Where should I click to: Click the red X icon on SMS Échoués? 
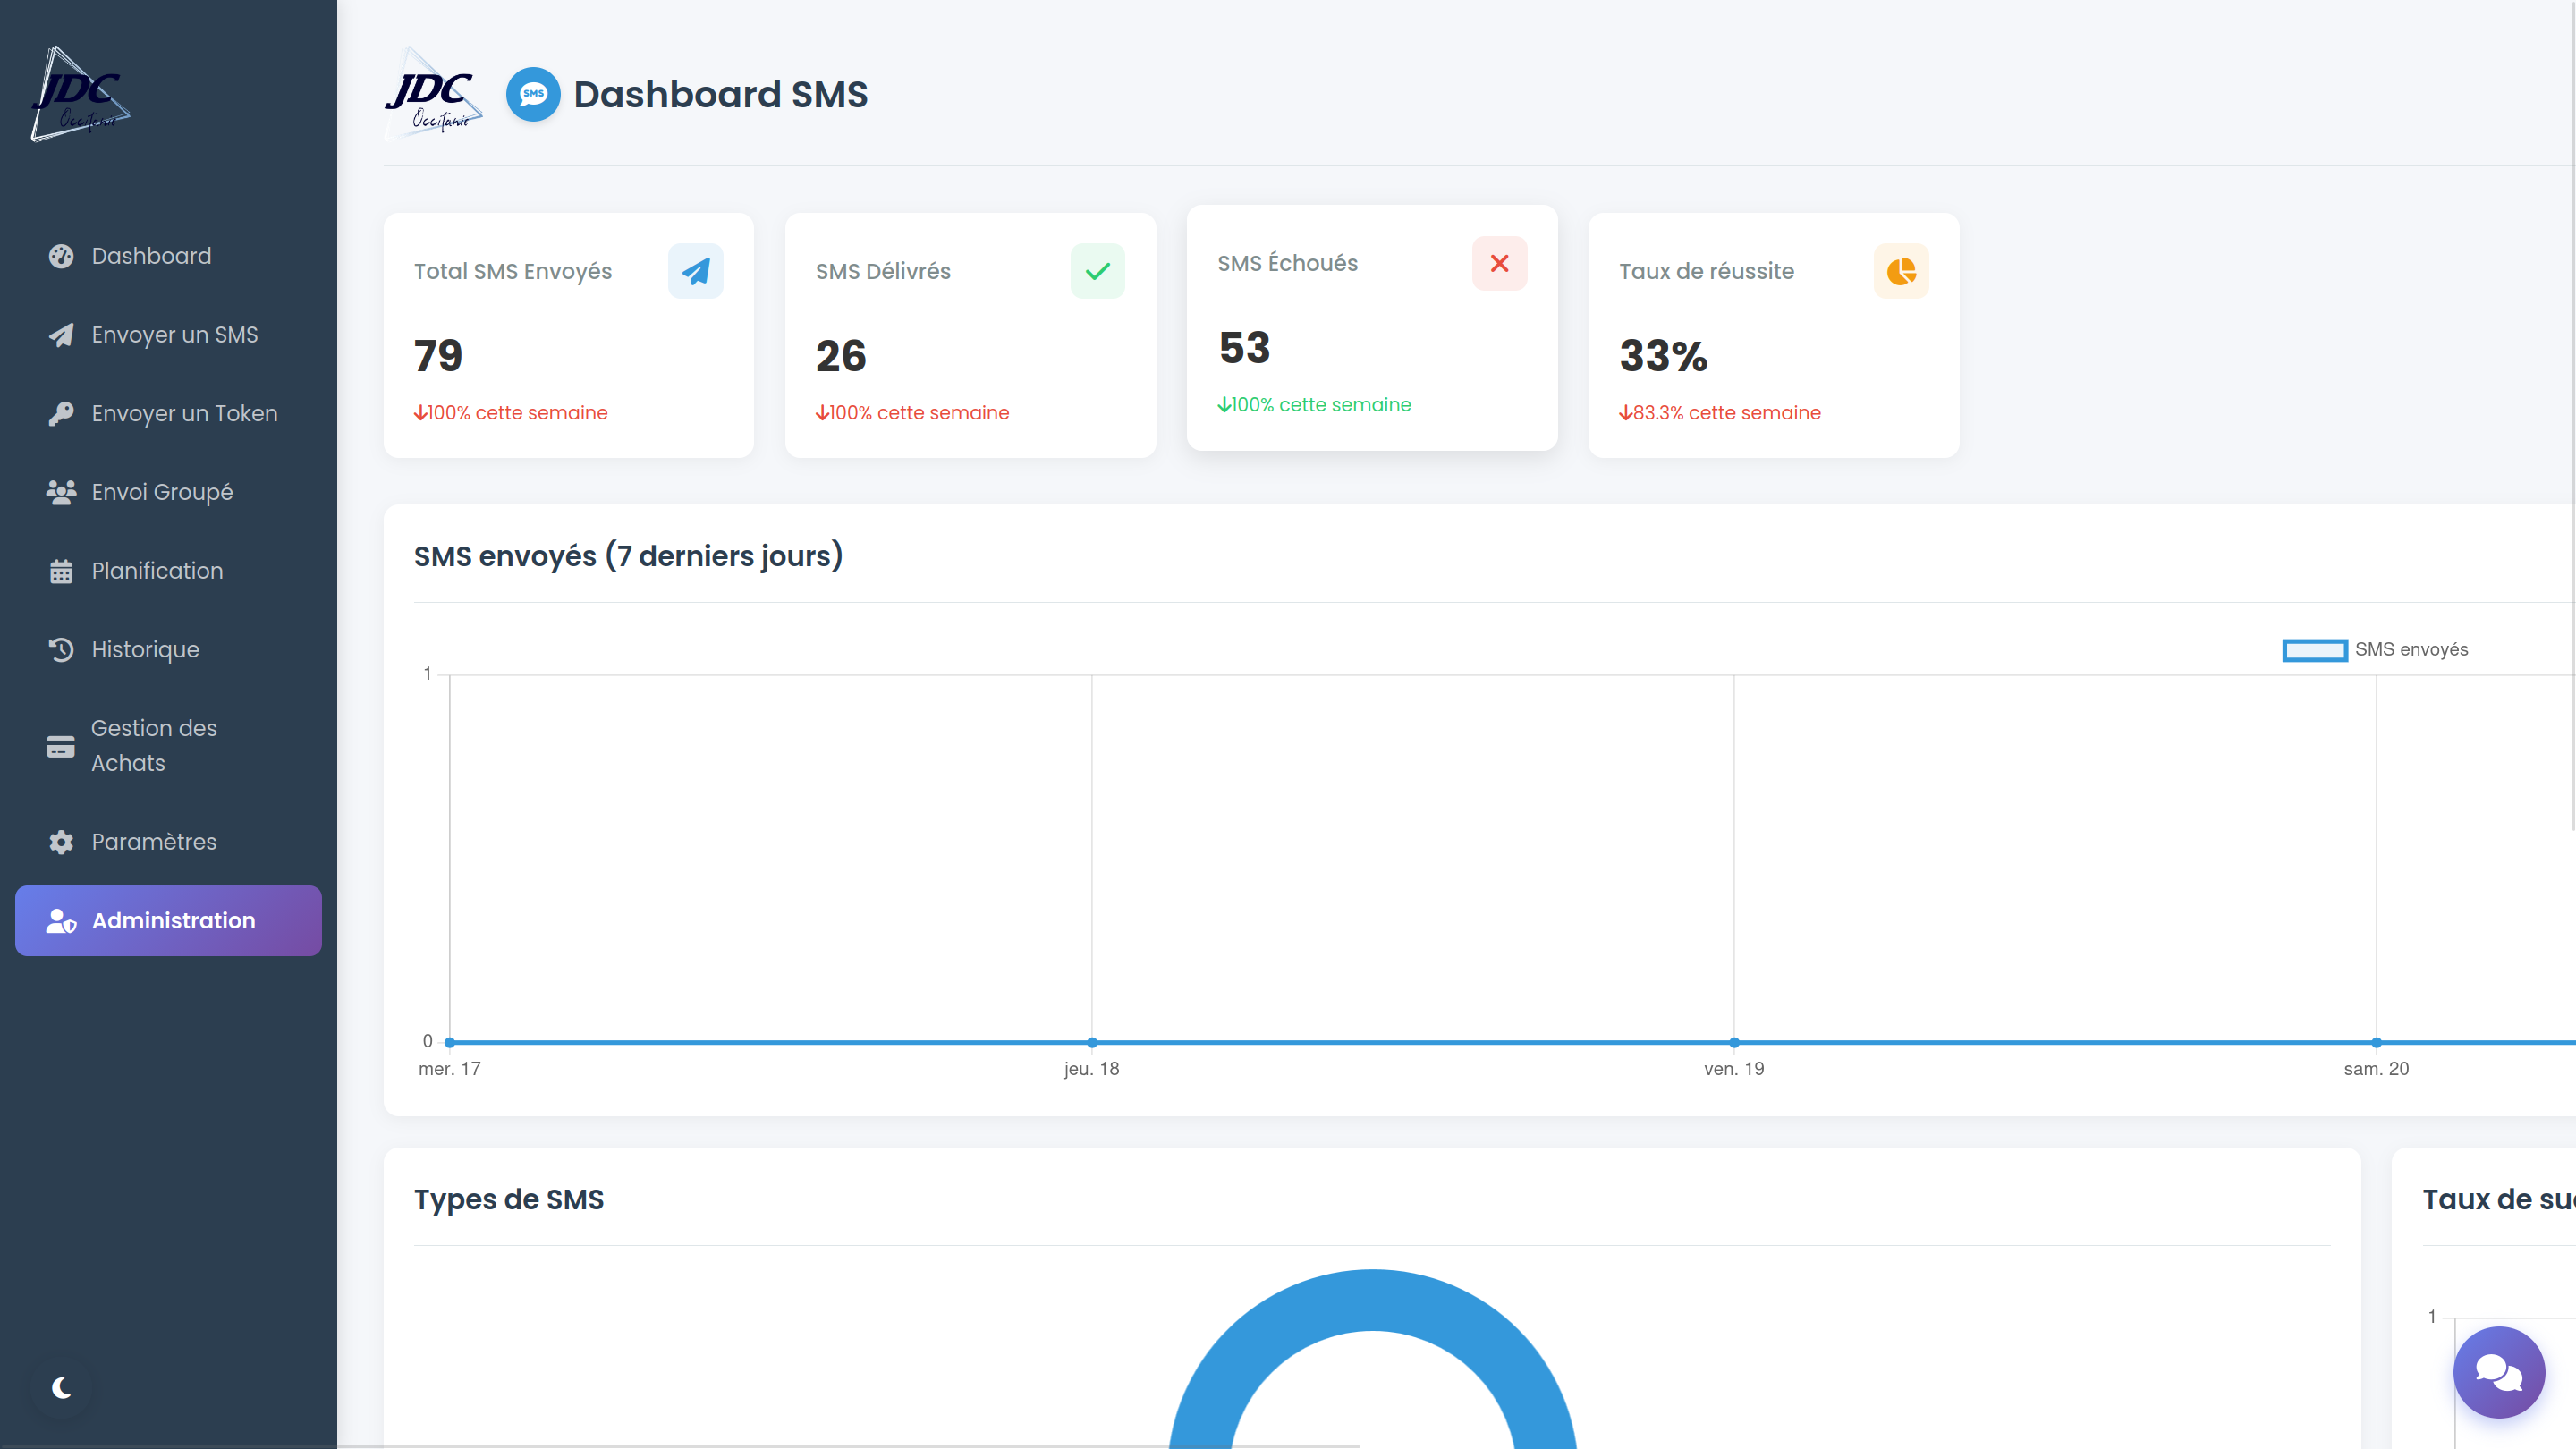(1499, 263)
